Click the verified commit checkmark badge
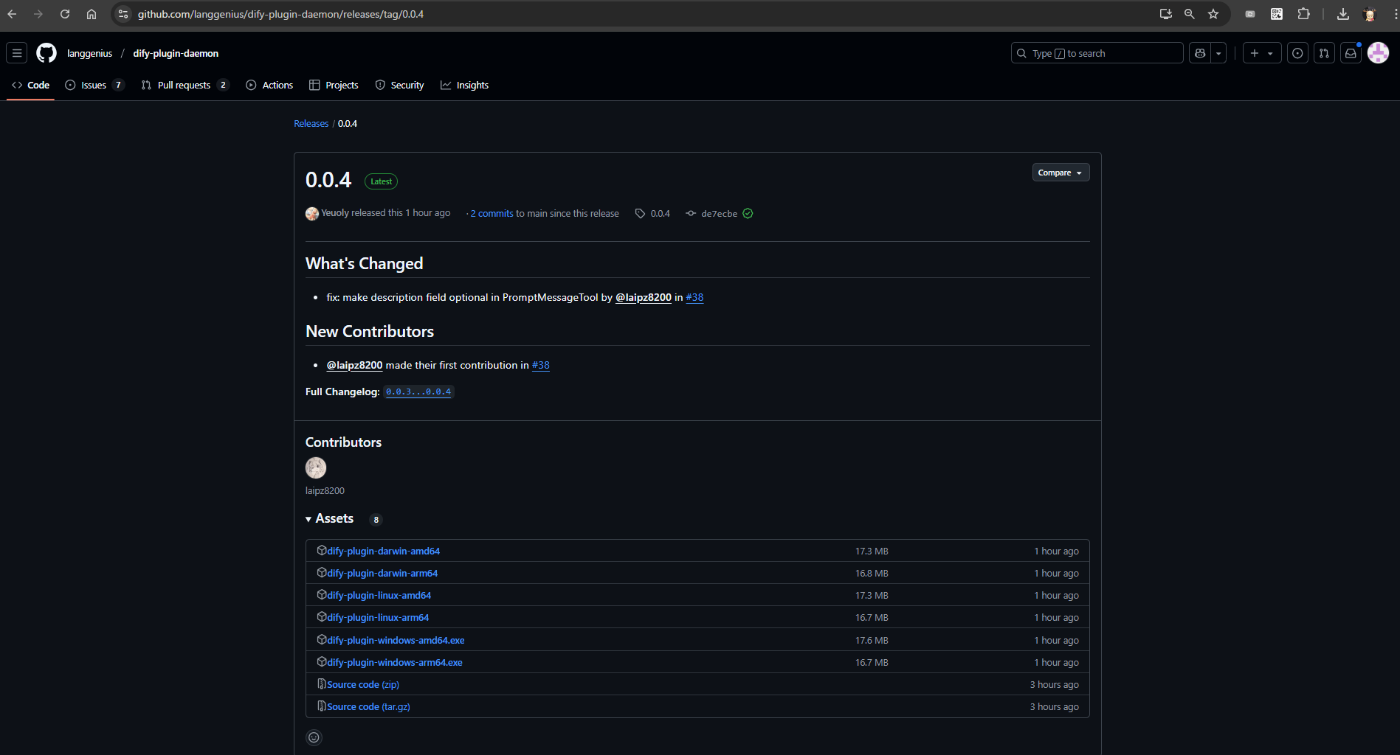The width and height of the screenshot is (1400, 755). [747, 213]
